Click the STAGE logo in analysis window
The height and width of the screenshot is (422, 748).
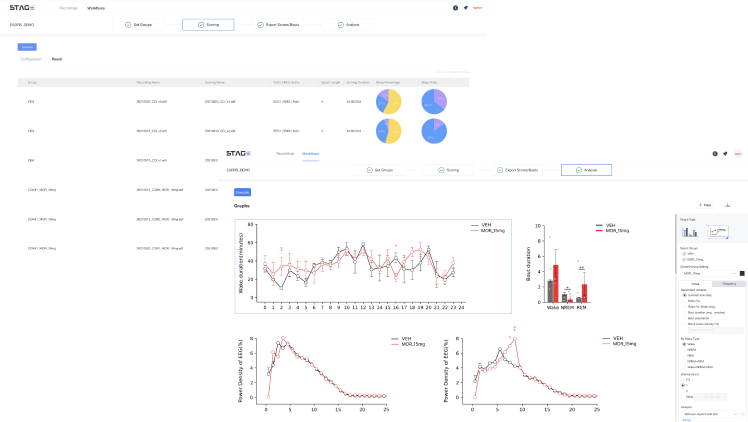(237, 153)
